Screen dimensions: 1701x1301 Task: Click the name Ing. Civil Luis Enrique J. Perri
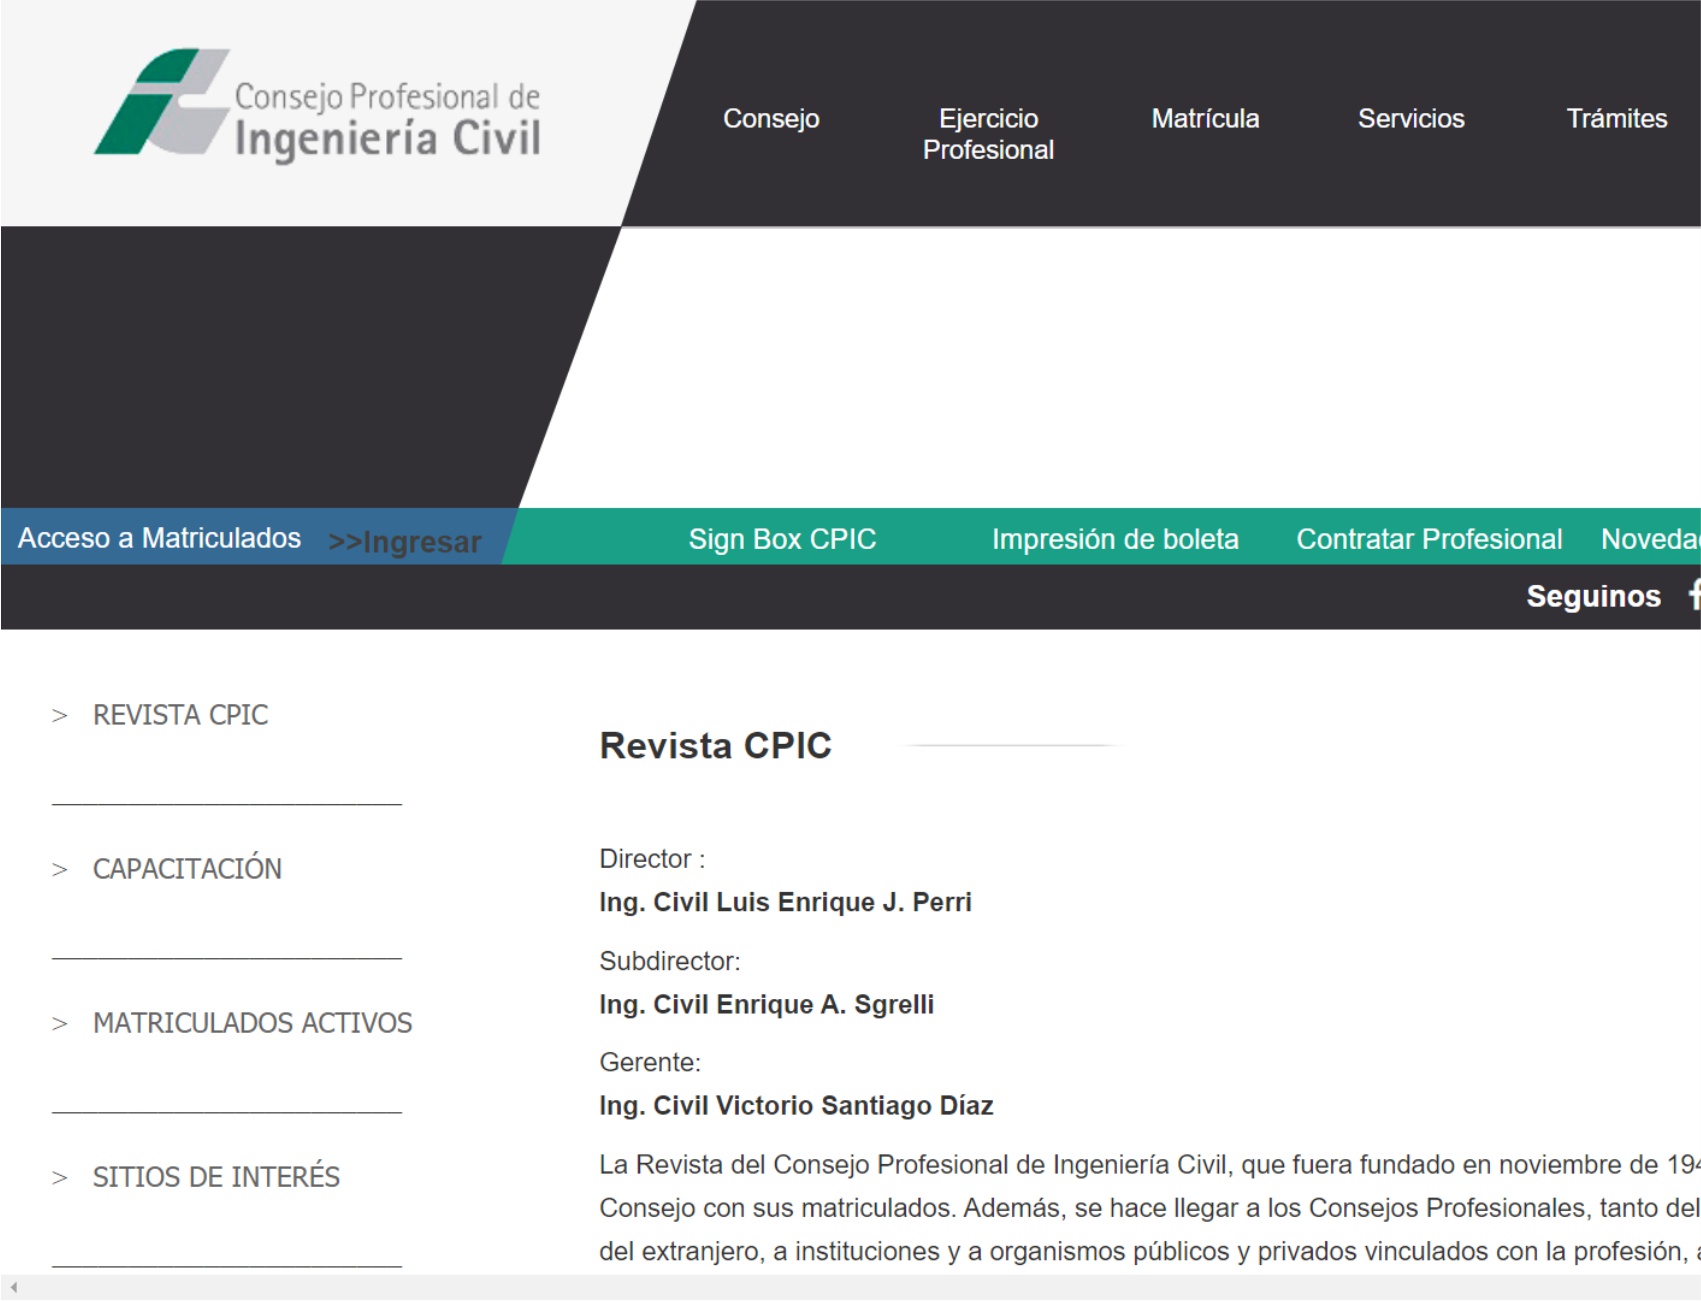point(785,902)
